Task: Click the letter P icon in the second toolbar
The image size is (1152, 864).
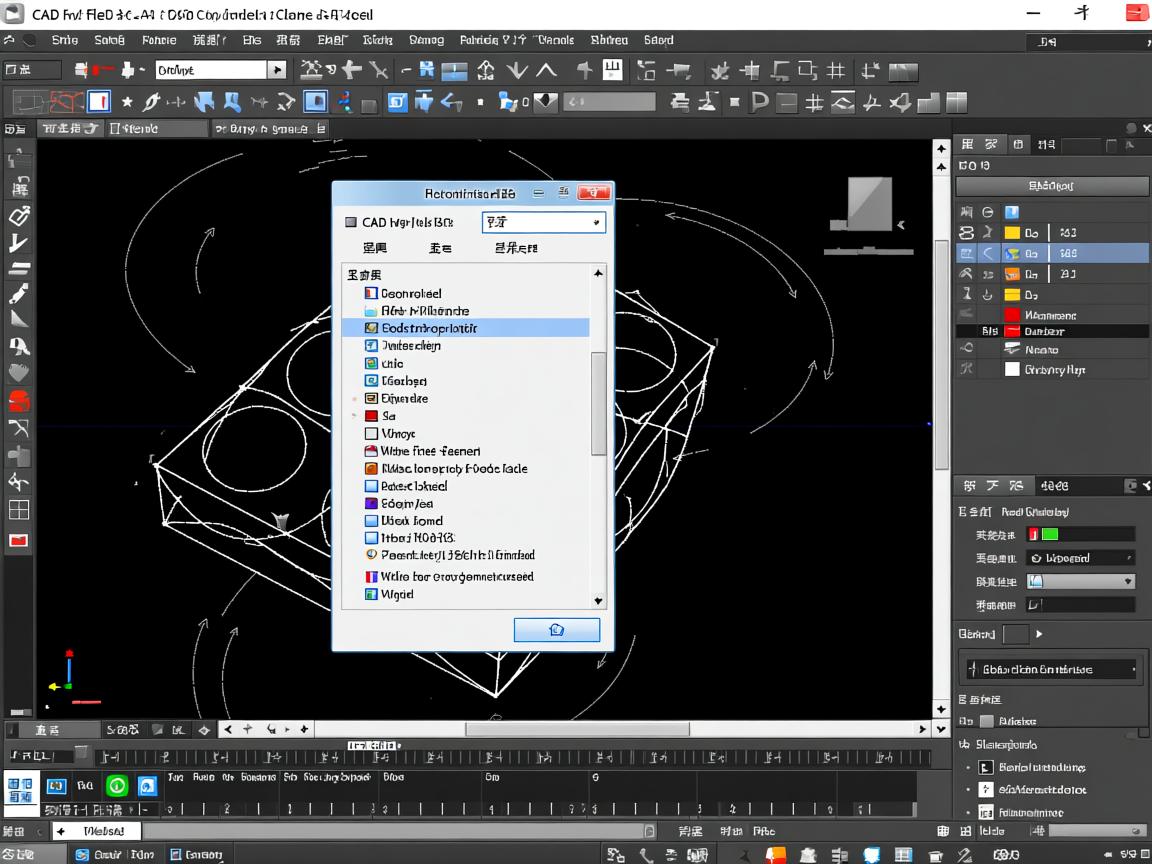Action: tap(759, 102)
